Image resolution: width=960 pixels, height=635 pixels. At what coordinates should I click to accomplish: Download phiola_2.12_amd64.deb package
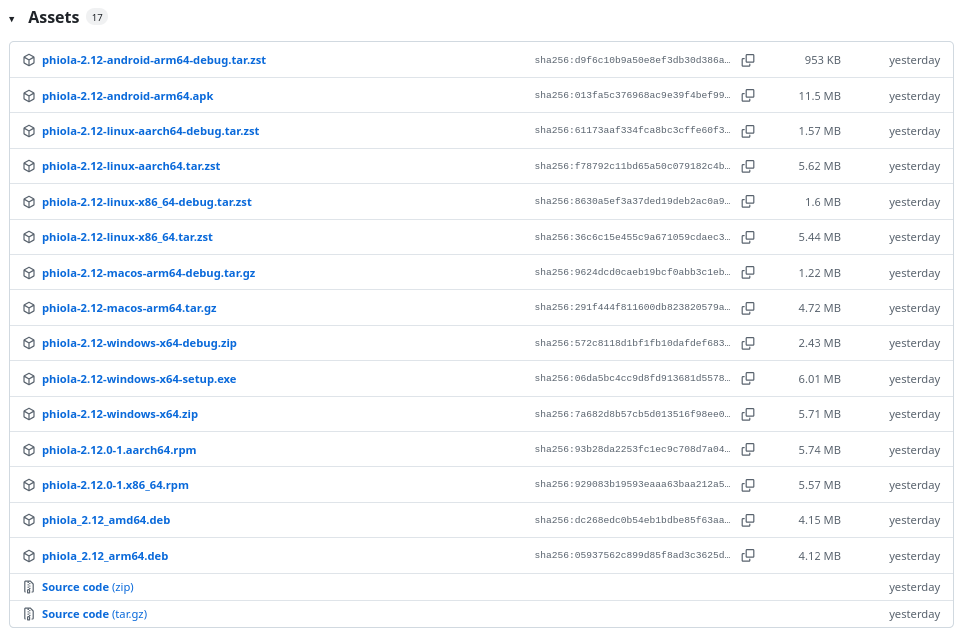pyautogui.click(x=106, y=520)
